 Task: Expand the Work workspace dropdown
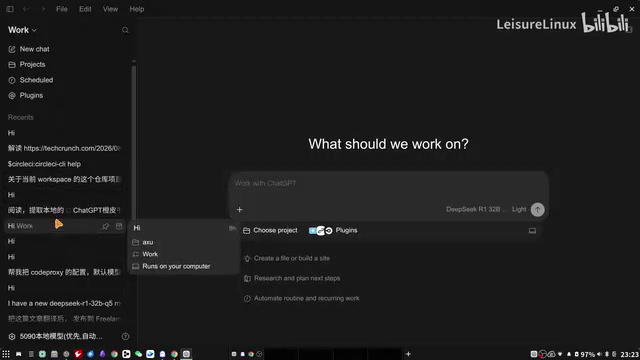tap(22, 30)
